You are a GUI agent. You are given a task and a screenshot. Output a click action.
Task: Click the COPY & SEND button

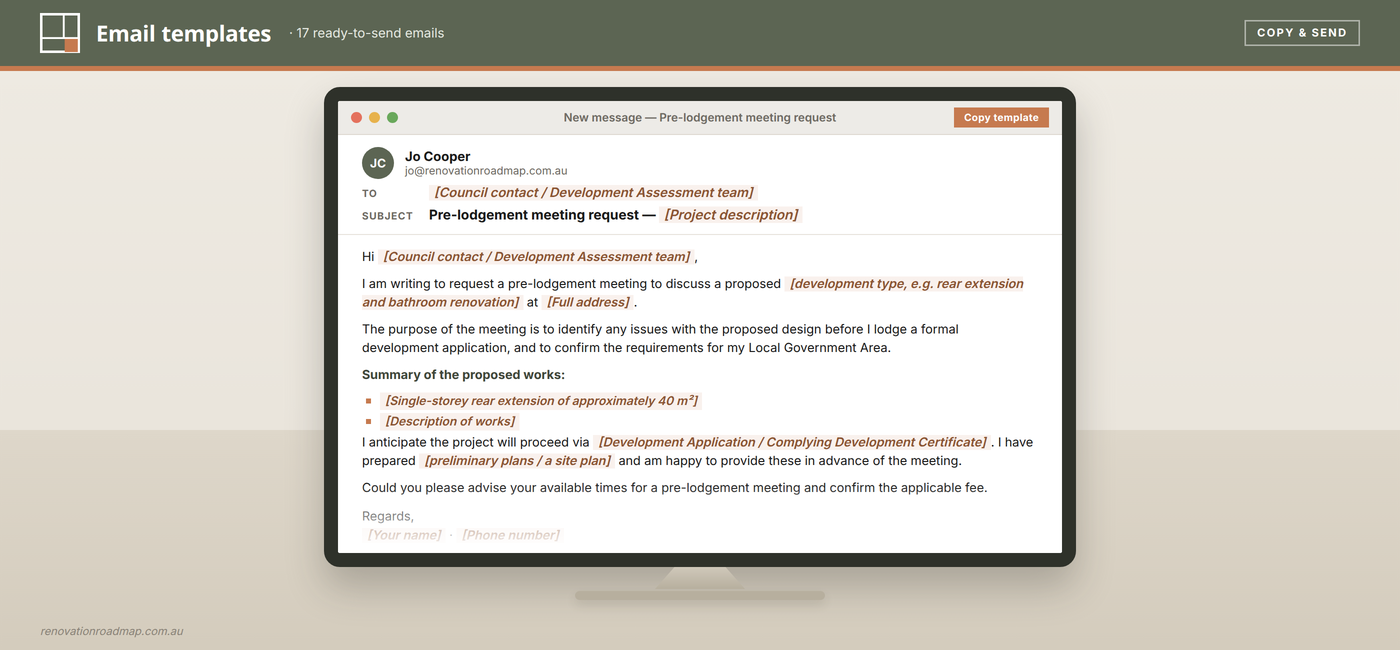tap(1302, 33)
